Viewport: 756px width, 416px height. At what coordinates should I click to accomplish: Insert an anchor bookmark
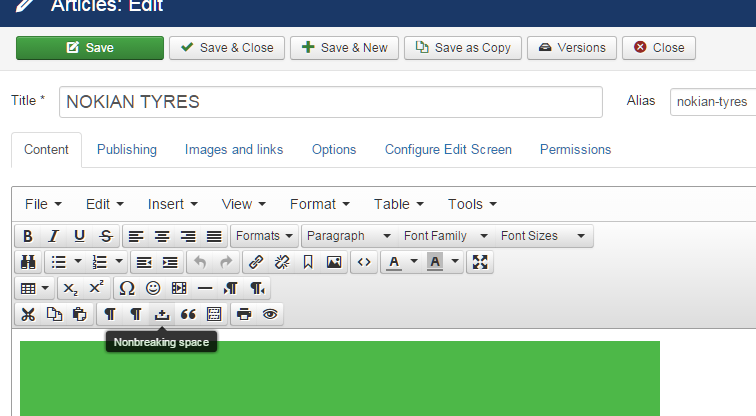pos(308,262)
